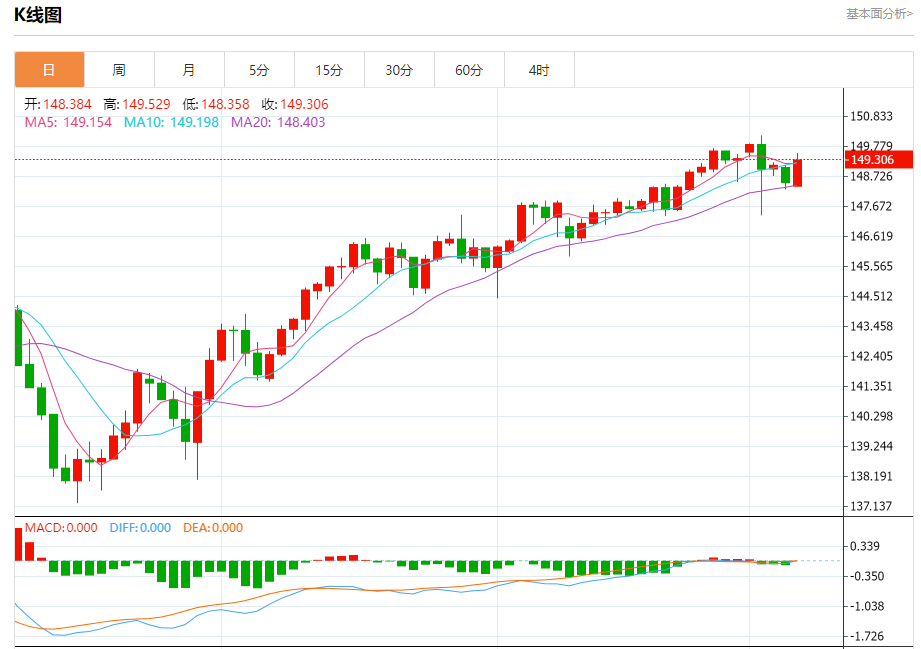
Task: Click the -0.350 MACD axis label
Action: point(868,576)
